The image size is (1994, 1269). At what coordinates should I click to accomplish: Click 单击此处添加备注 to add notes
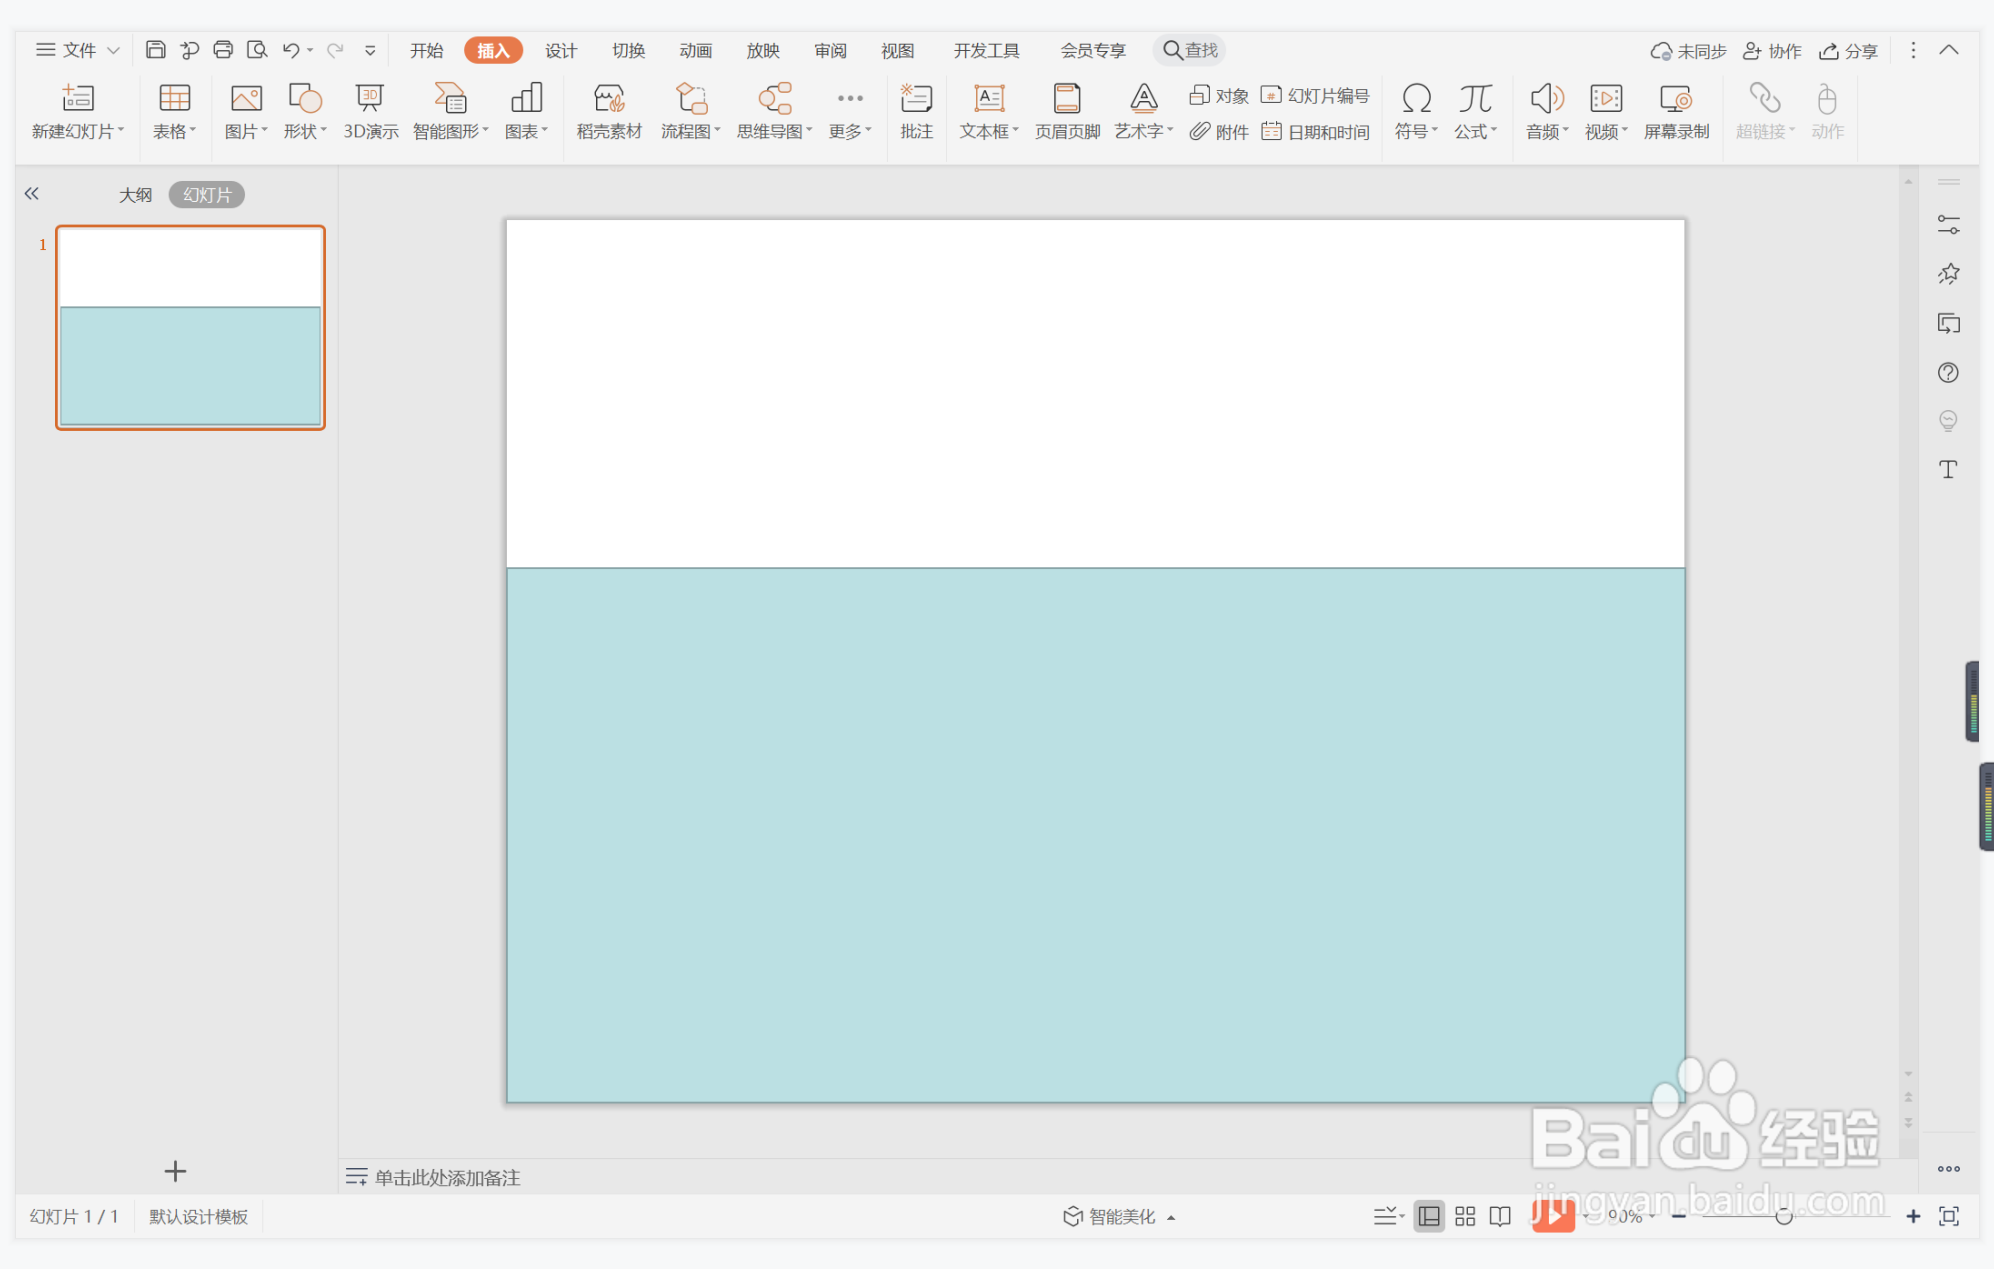click(x=447, y=1177)
